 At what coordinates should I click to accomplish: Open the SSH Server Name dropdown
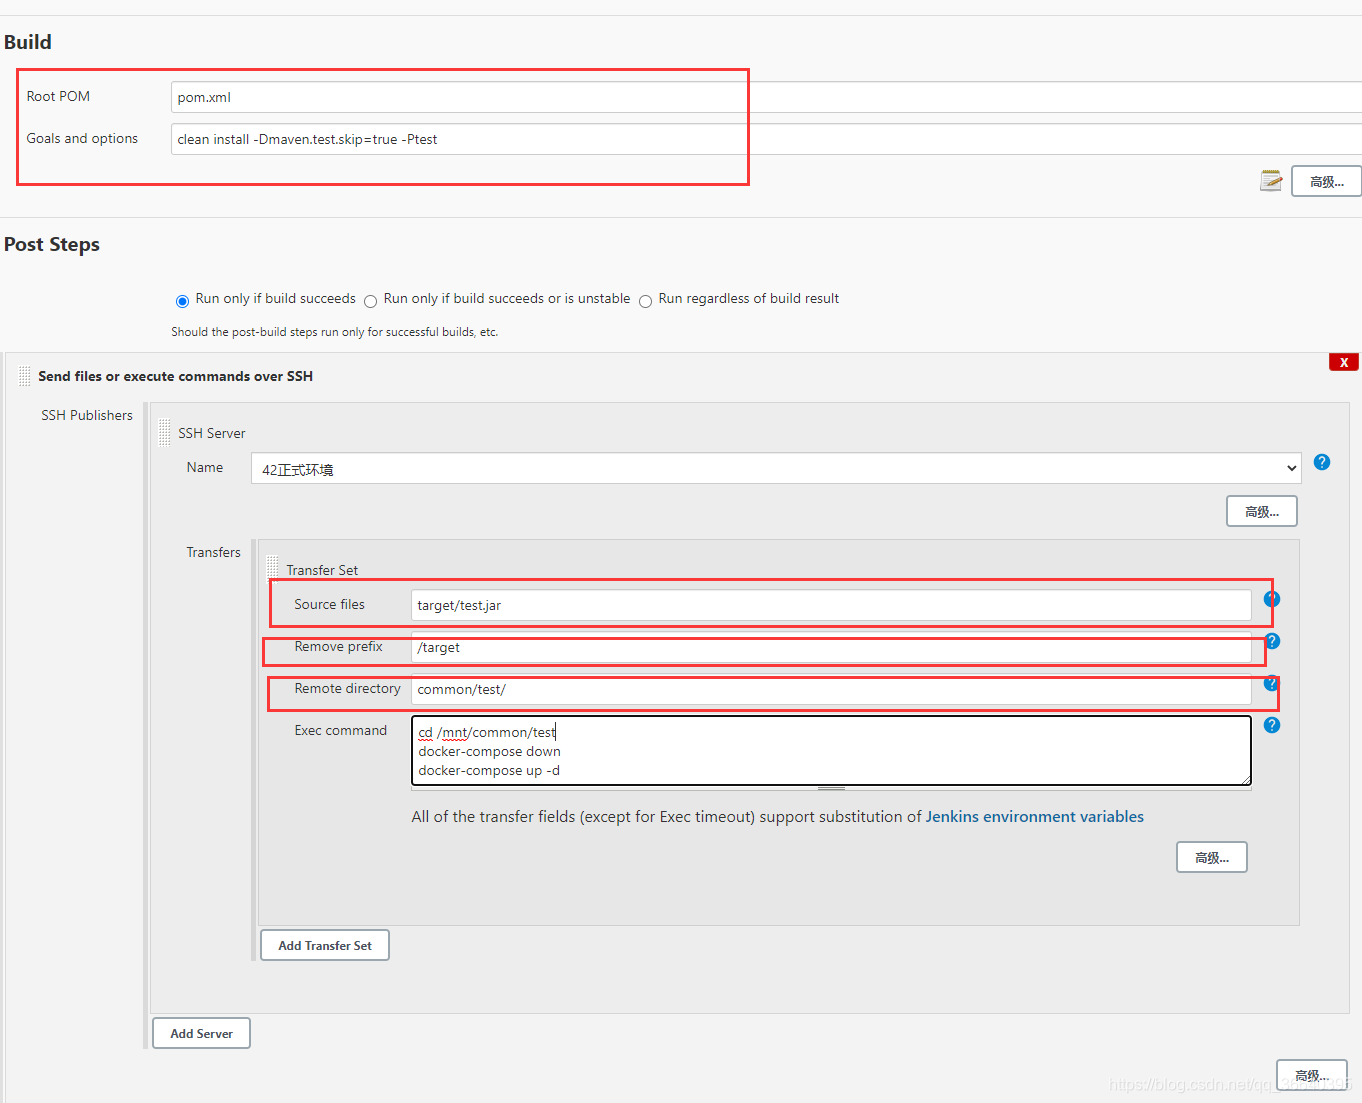[x=776, y=468]
